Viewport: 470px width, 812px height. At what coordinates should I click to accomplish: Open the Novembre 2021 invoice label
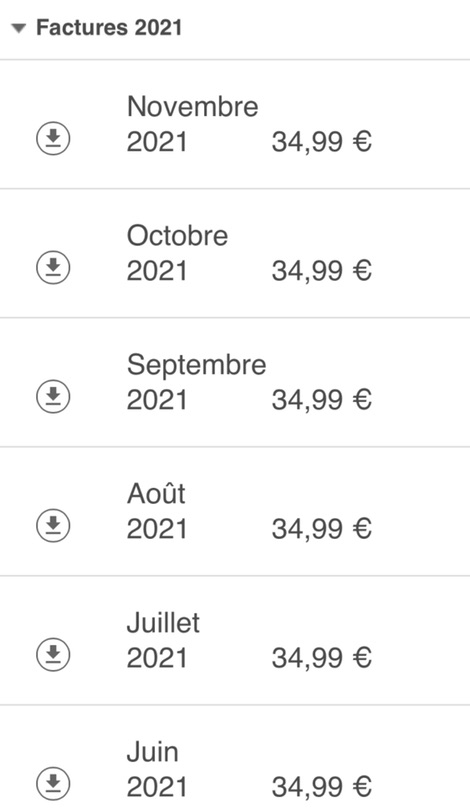coord(193,124)
